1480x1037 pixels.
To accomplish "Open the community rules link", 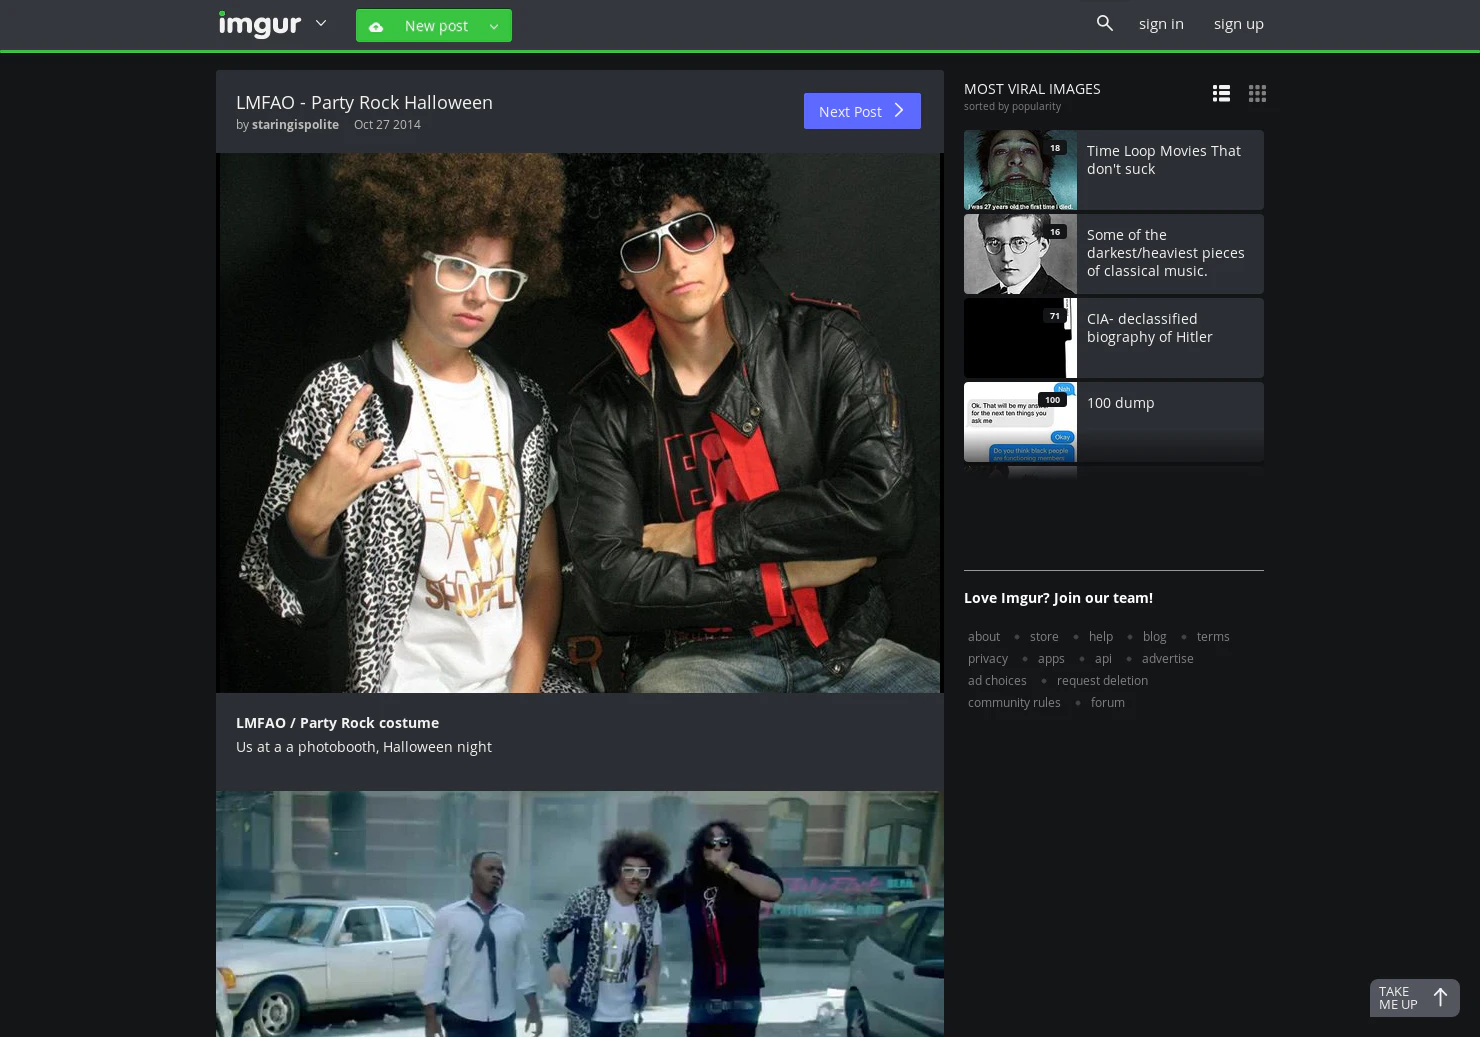I will pos(1014,703).
